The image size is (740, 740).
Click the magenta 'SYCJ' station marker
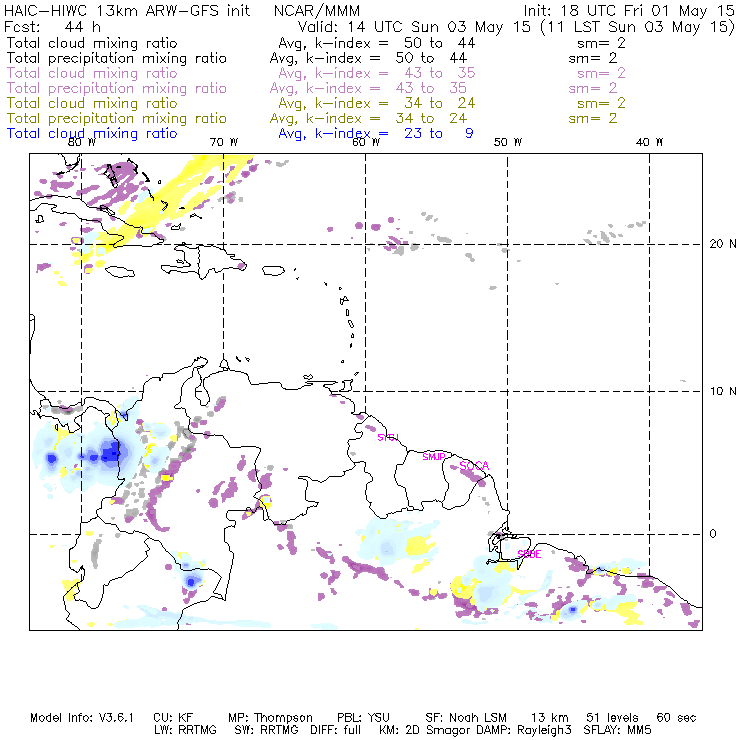(388, 437)
